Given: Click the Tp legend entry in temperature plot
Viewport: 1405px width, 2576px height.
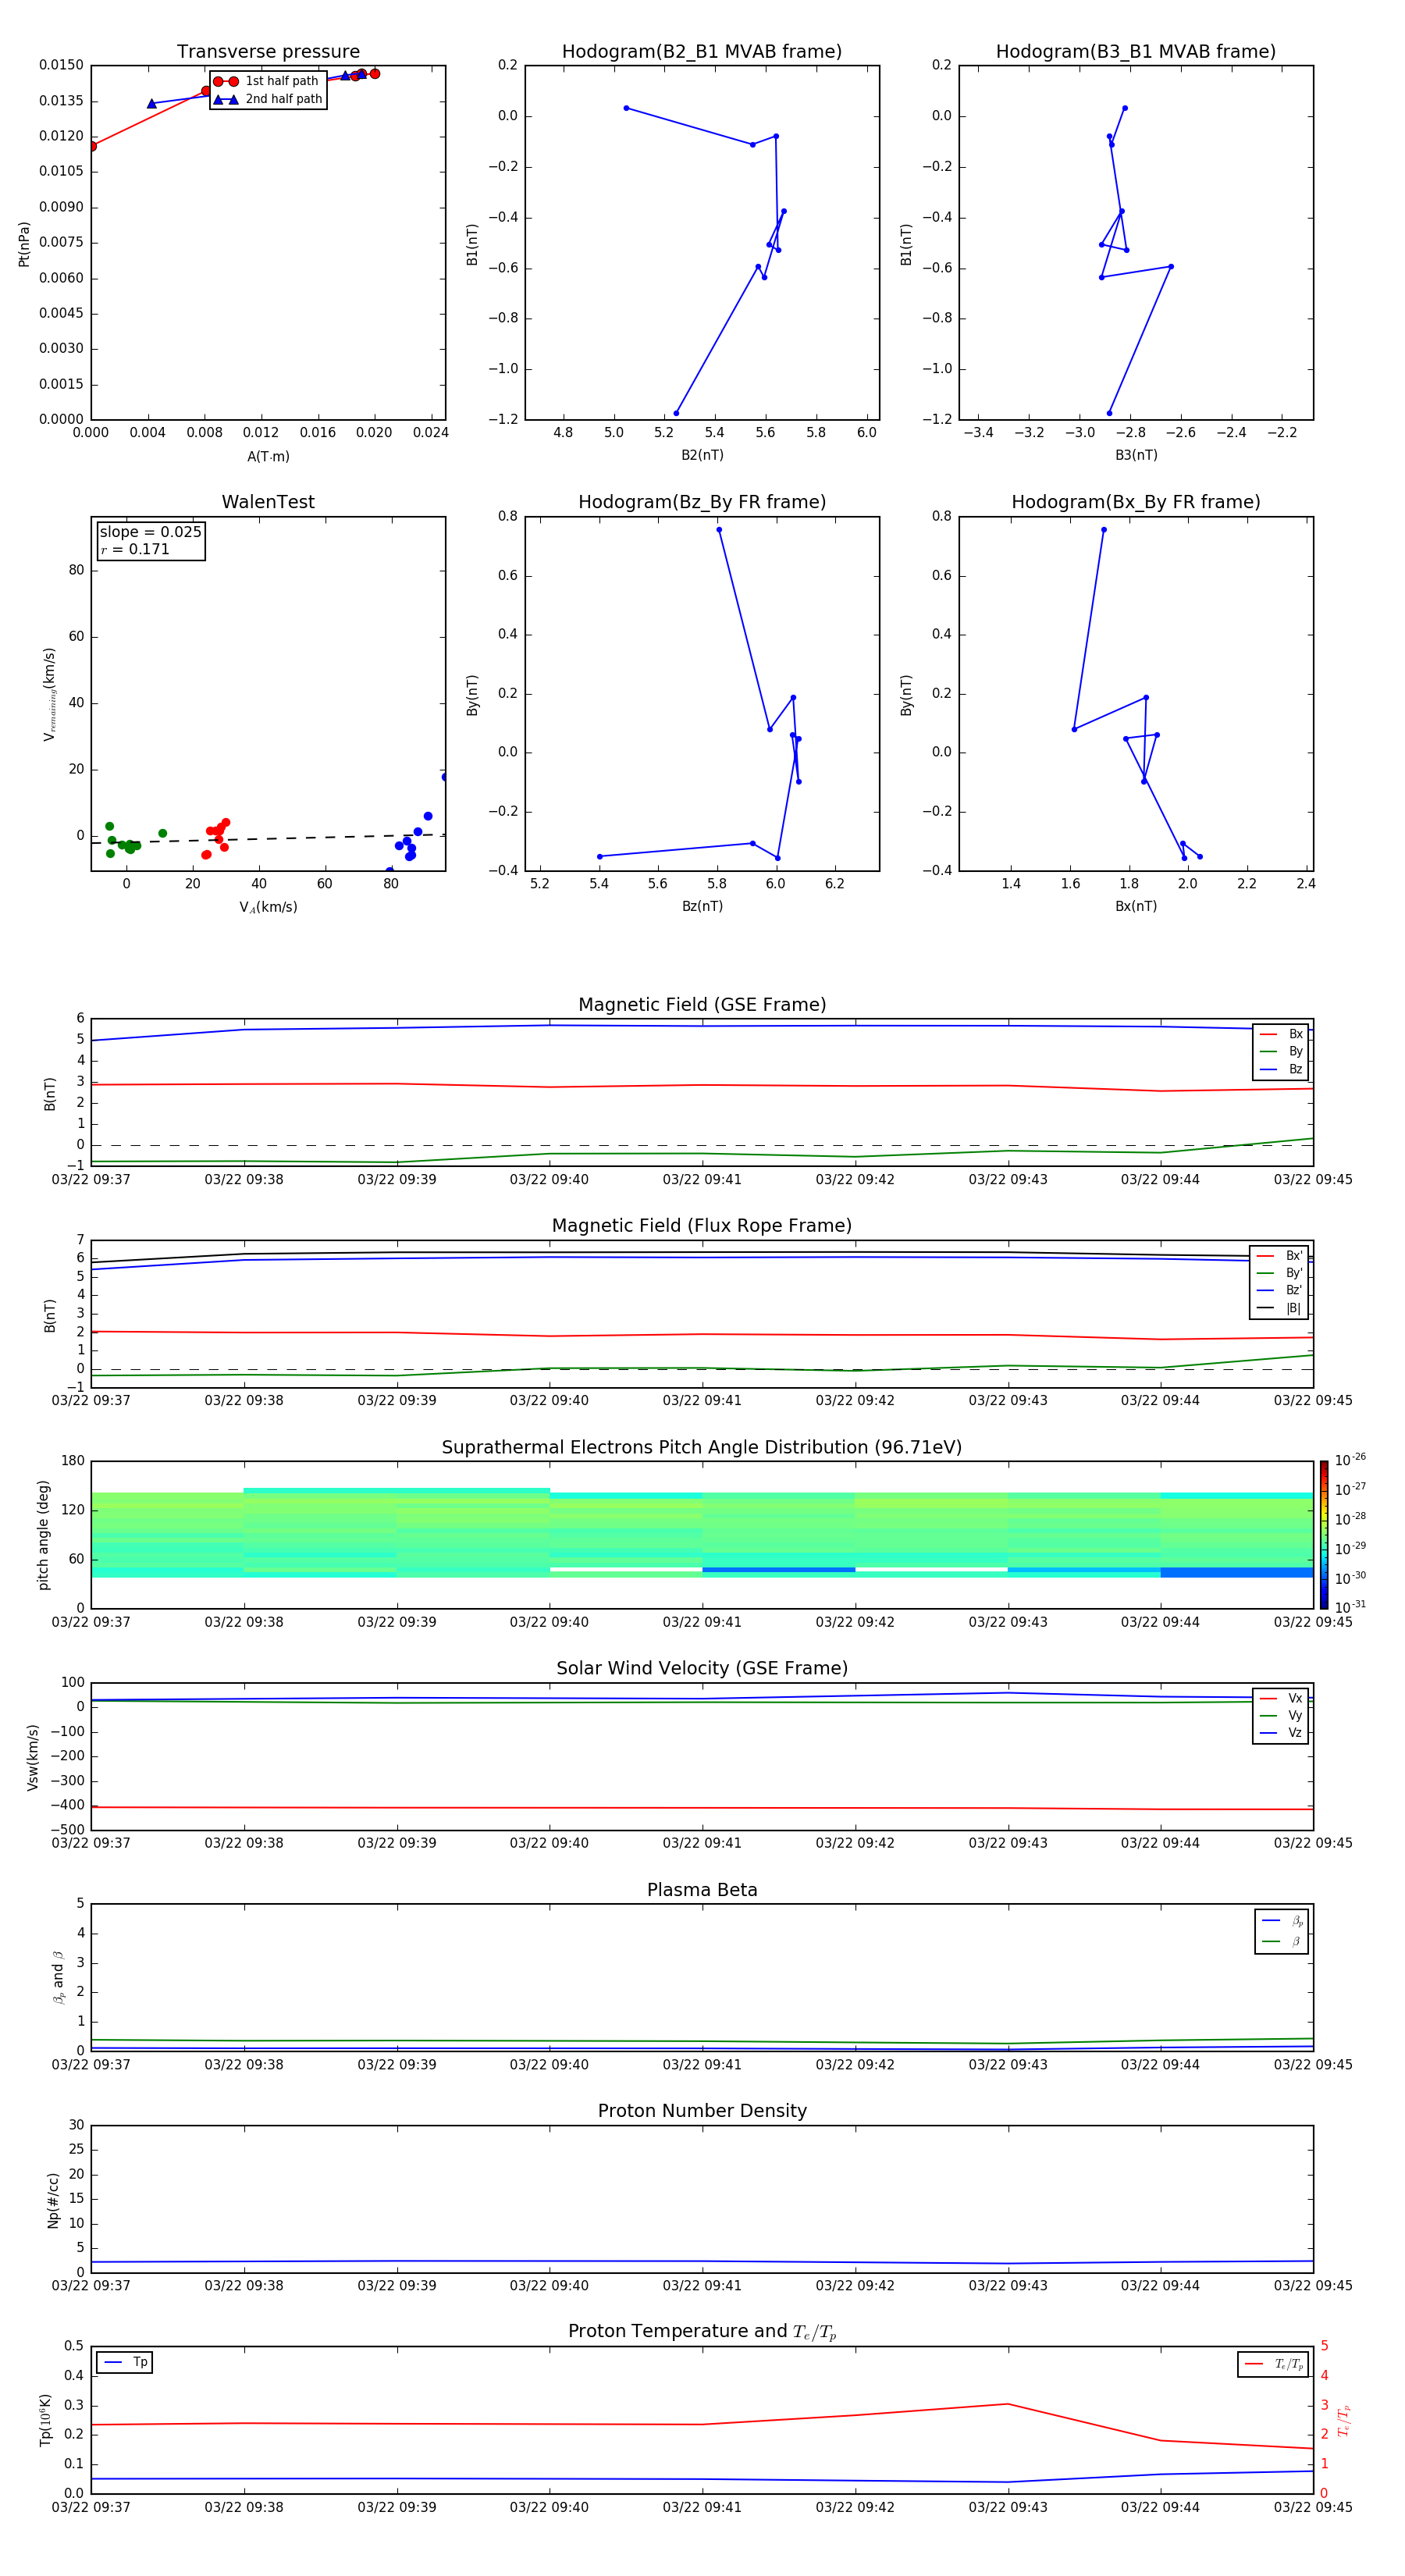Looking at the screenshot, I should coord(125,2363).
